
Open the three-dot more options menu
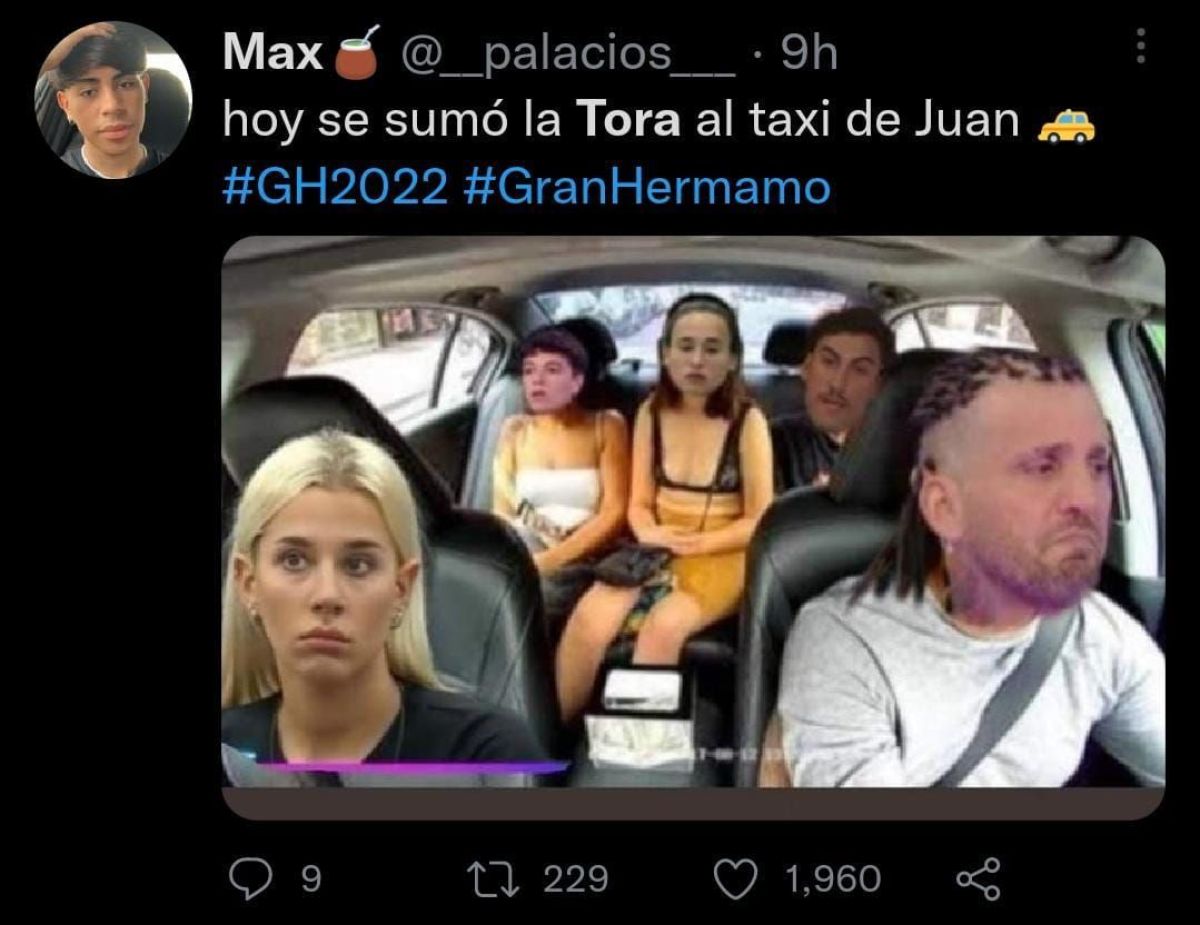click(1140, 47)
